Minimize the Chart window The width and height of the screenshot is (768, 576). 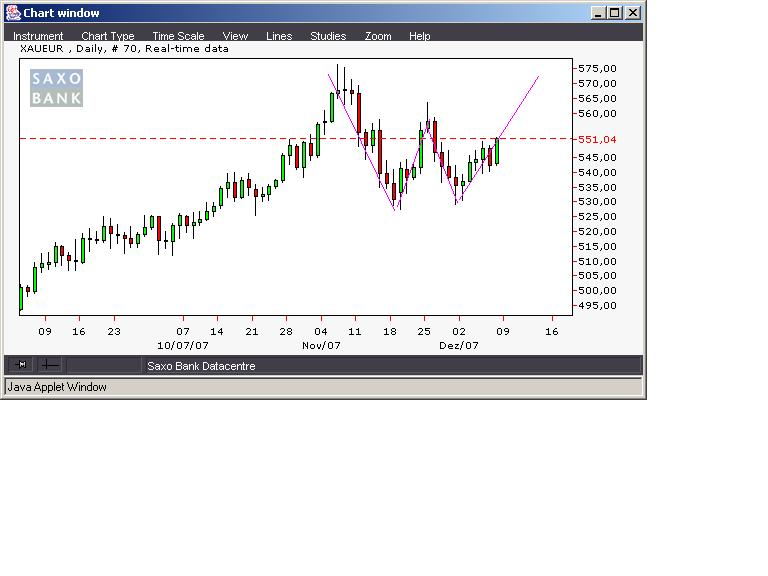point(598,13)
